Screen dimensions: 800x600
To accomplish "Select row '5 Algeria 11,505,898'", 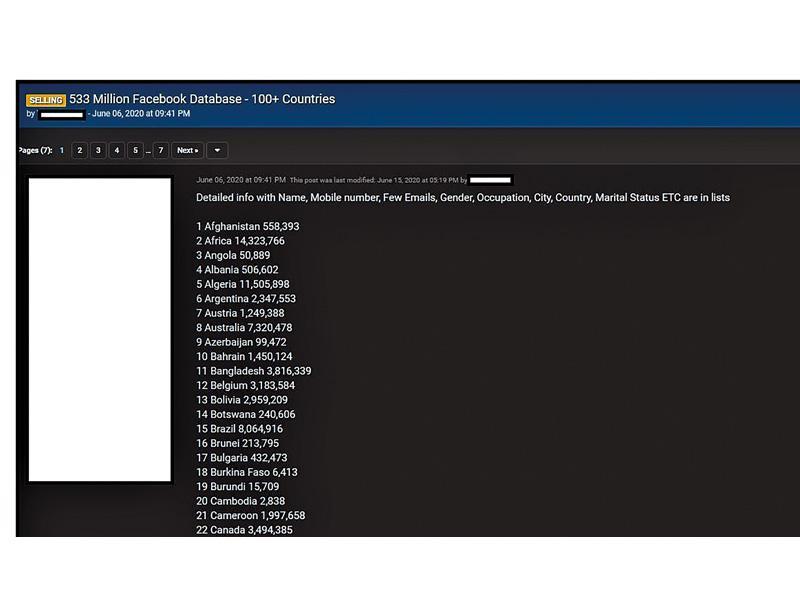I will pos(243,284).
